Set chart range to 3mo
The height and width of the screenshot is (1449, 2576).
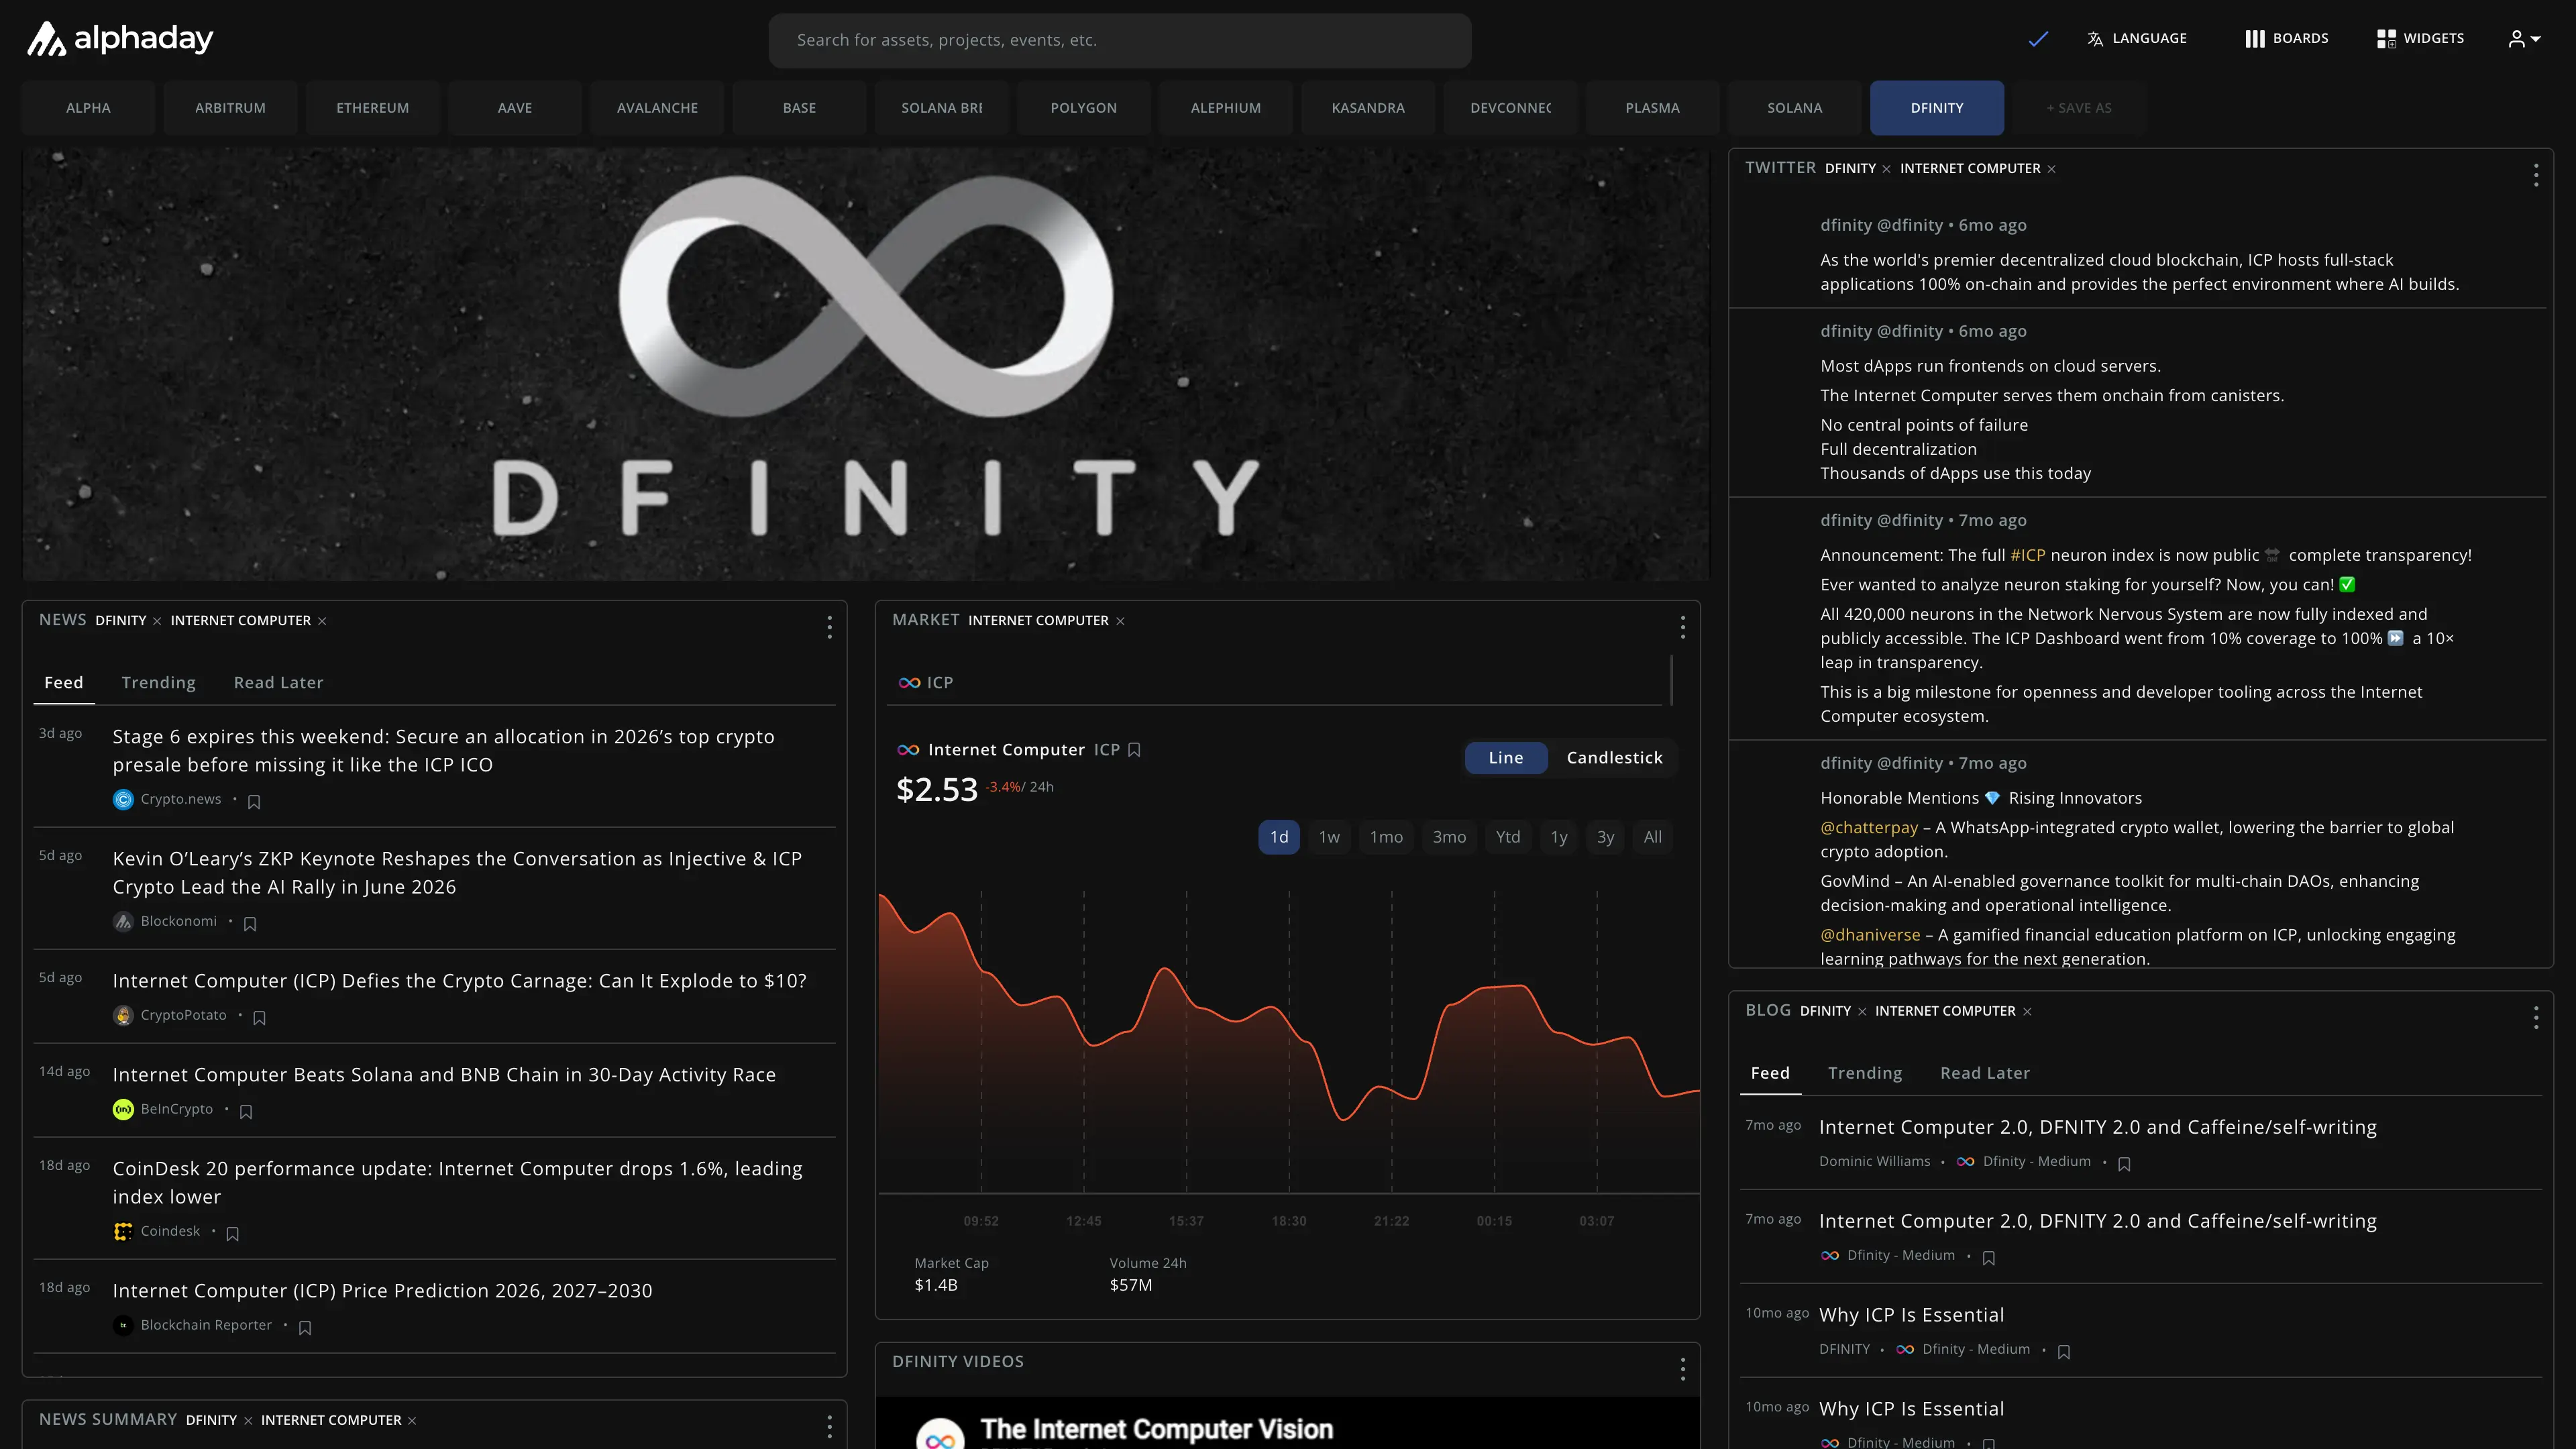click(1449, 837)
